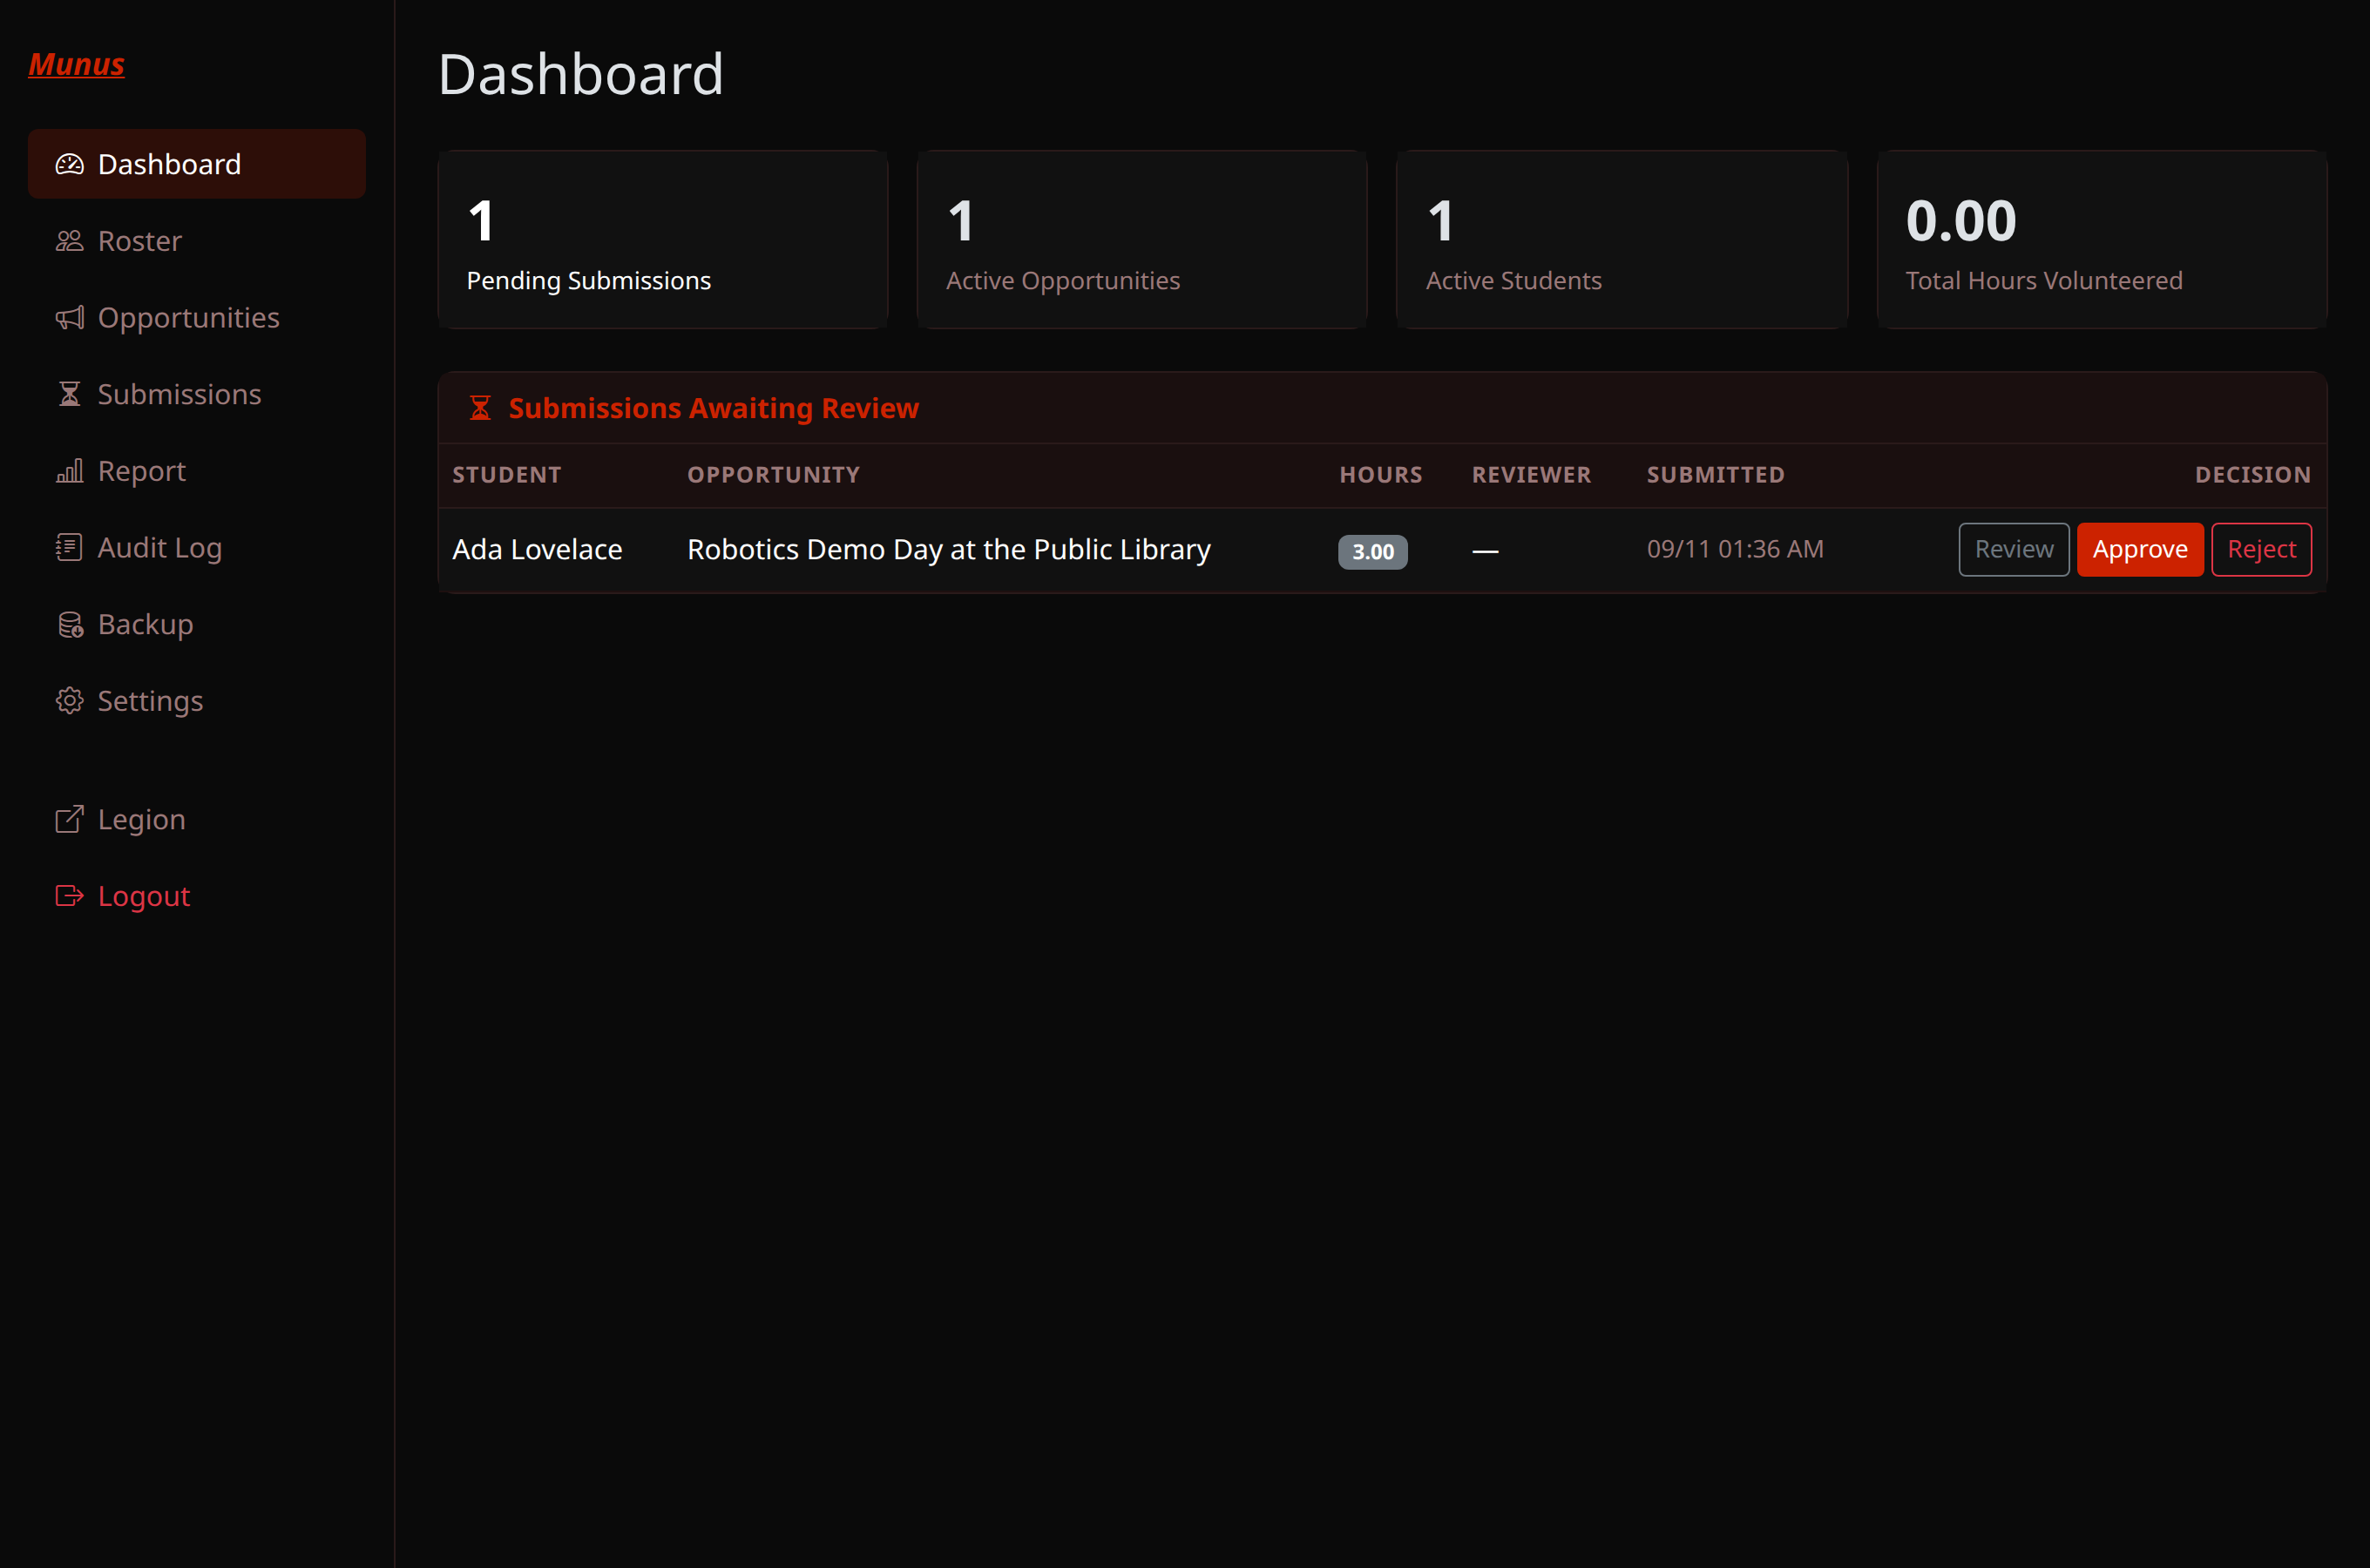Image resolution: width=2370 pixels, height=1568 pixels.
Task: Click the 0.00 total hours value
Action: (1960, 221)
